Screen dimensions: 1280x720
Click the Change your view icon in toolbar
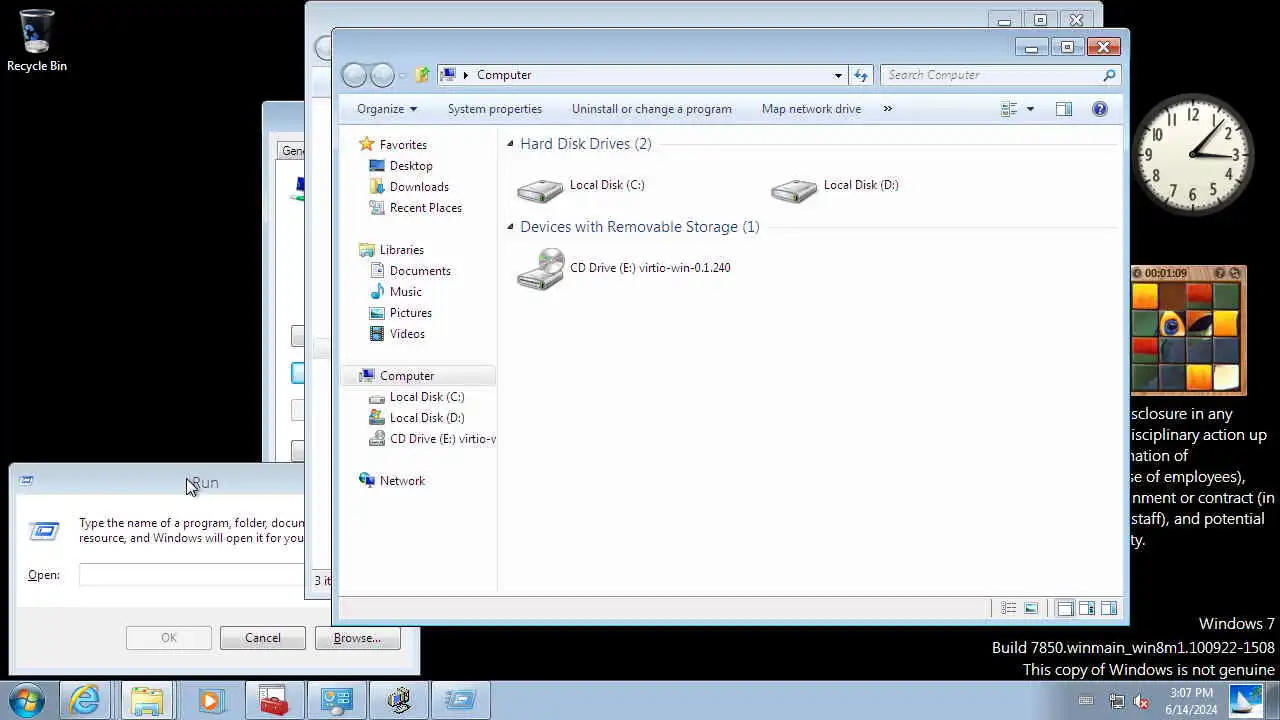click(x=1009, y=109)
